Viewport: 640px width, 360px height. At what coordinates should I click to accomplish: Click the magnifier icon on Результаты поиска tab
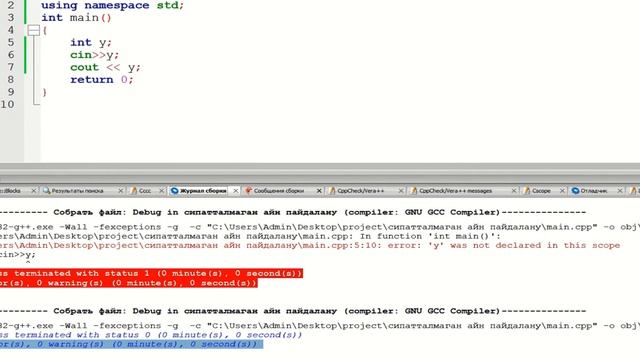[47, 191]
